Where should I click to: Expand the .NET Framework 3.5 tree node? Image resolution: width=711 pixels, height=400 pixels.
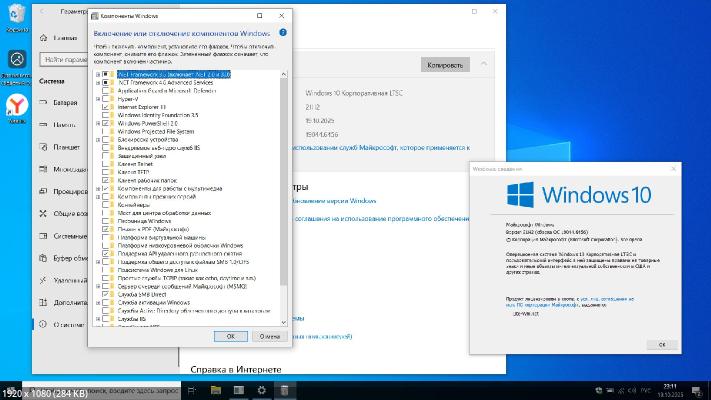tap(98, 74)
